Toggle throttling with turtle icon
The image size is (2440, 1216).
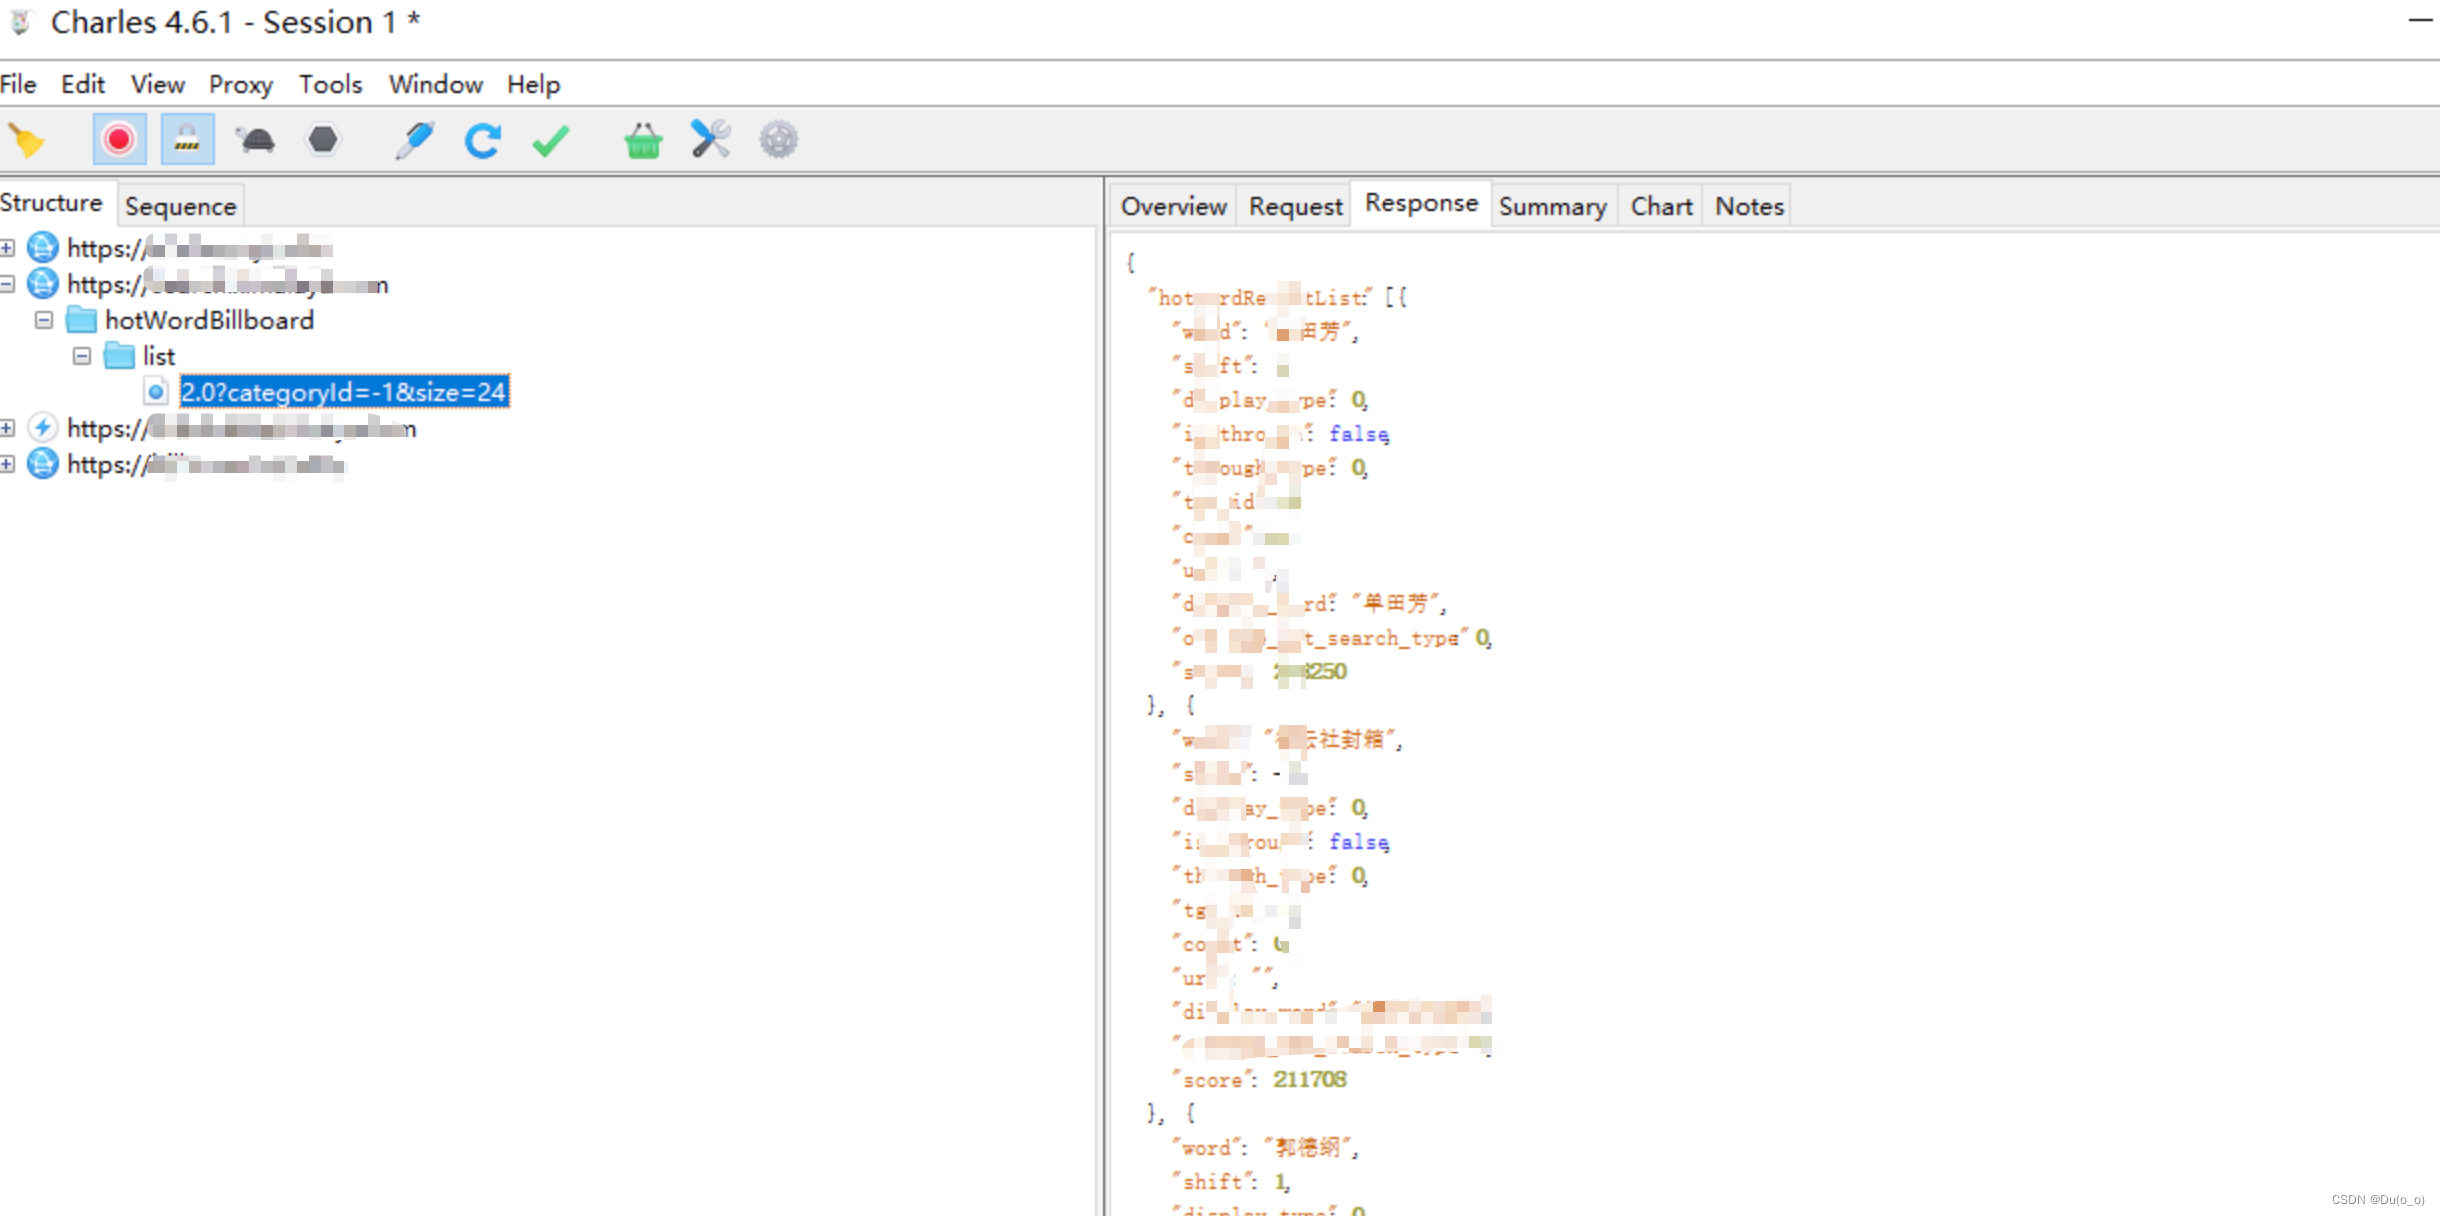pos(255,140)
